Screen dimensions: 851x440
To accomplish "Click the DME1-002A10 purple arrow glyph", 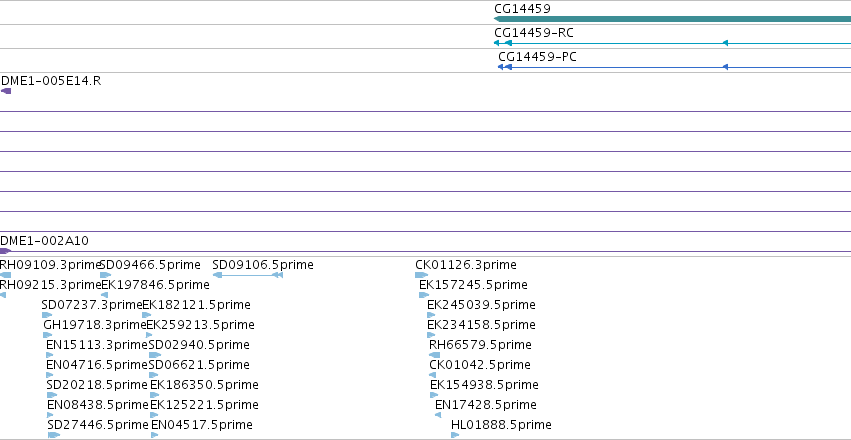I will point(5,251).
